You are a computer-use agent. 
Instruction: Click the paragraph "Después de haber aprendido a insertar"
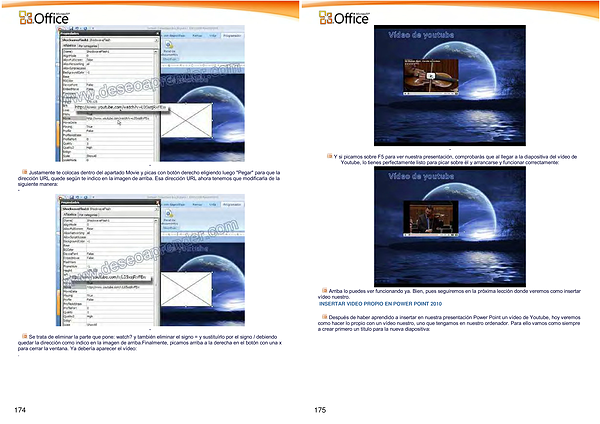[x=449, y=323]
